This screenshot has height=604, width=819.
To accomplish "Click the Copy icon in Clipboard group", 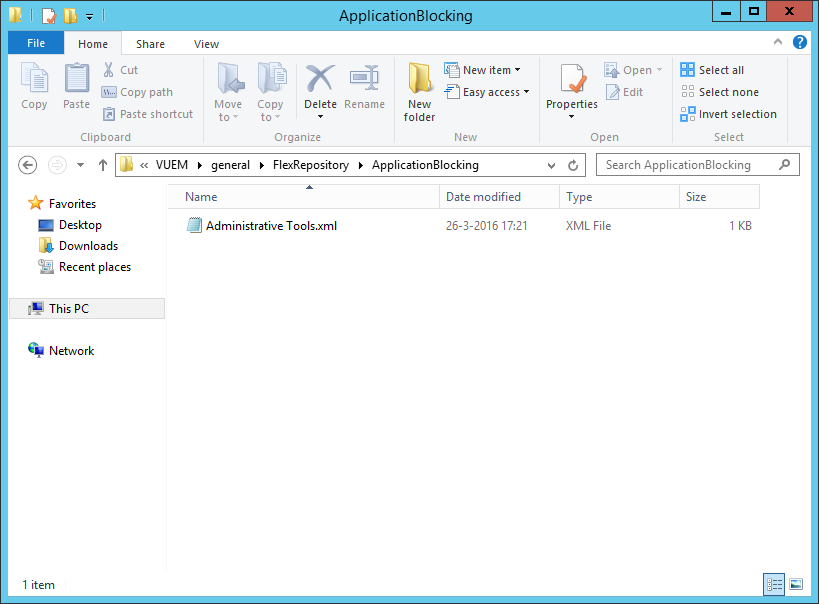I will (34, 78).
